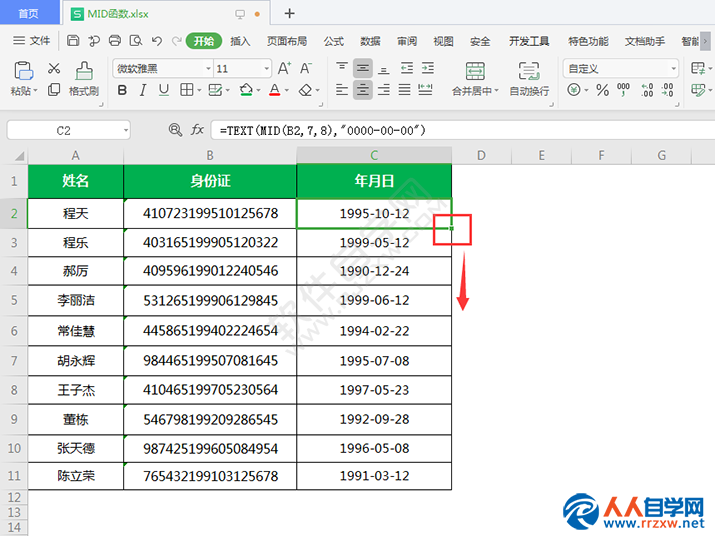Viewport: 715px width, 536px height.
Task: Switch to 审阅 ribbon tab
Action: (x=407, y=42)
